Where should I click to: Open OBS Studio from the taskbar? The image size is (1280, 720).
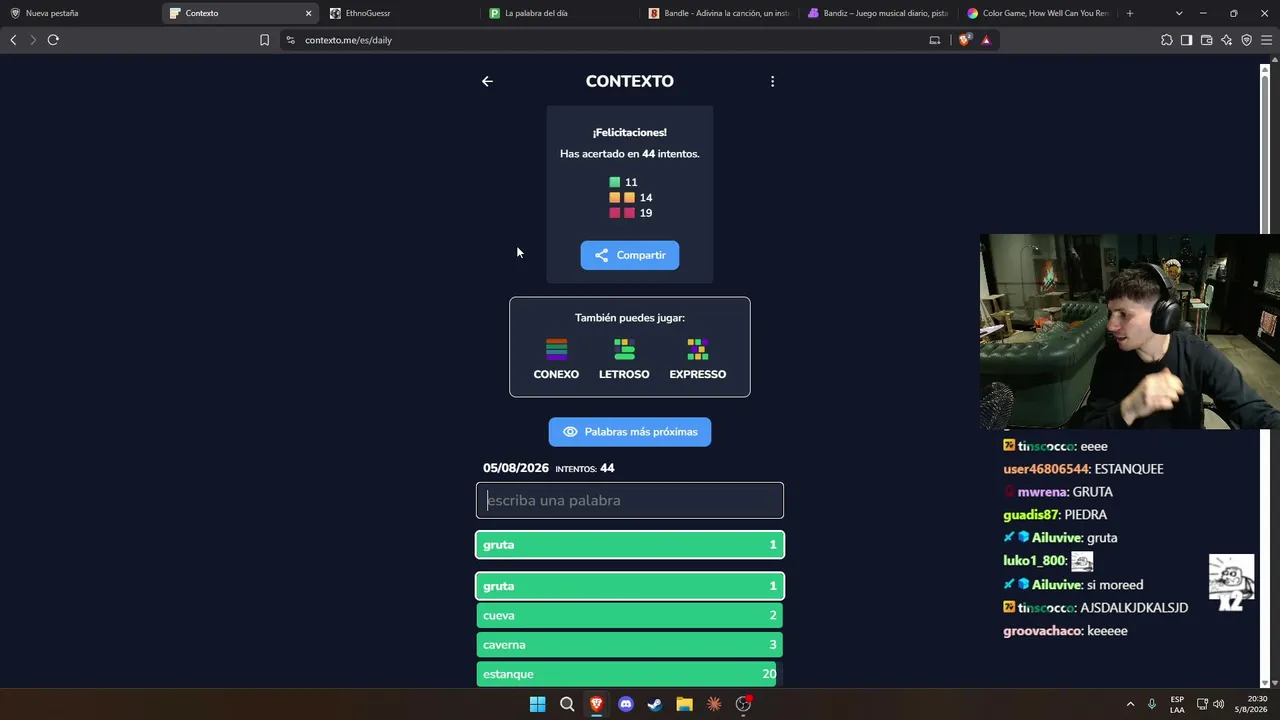tap(743, 704)
